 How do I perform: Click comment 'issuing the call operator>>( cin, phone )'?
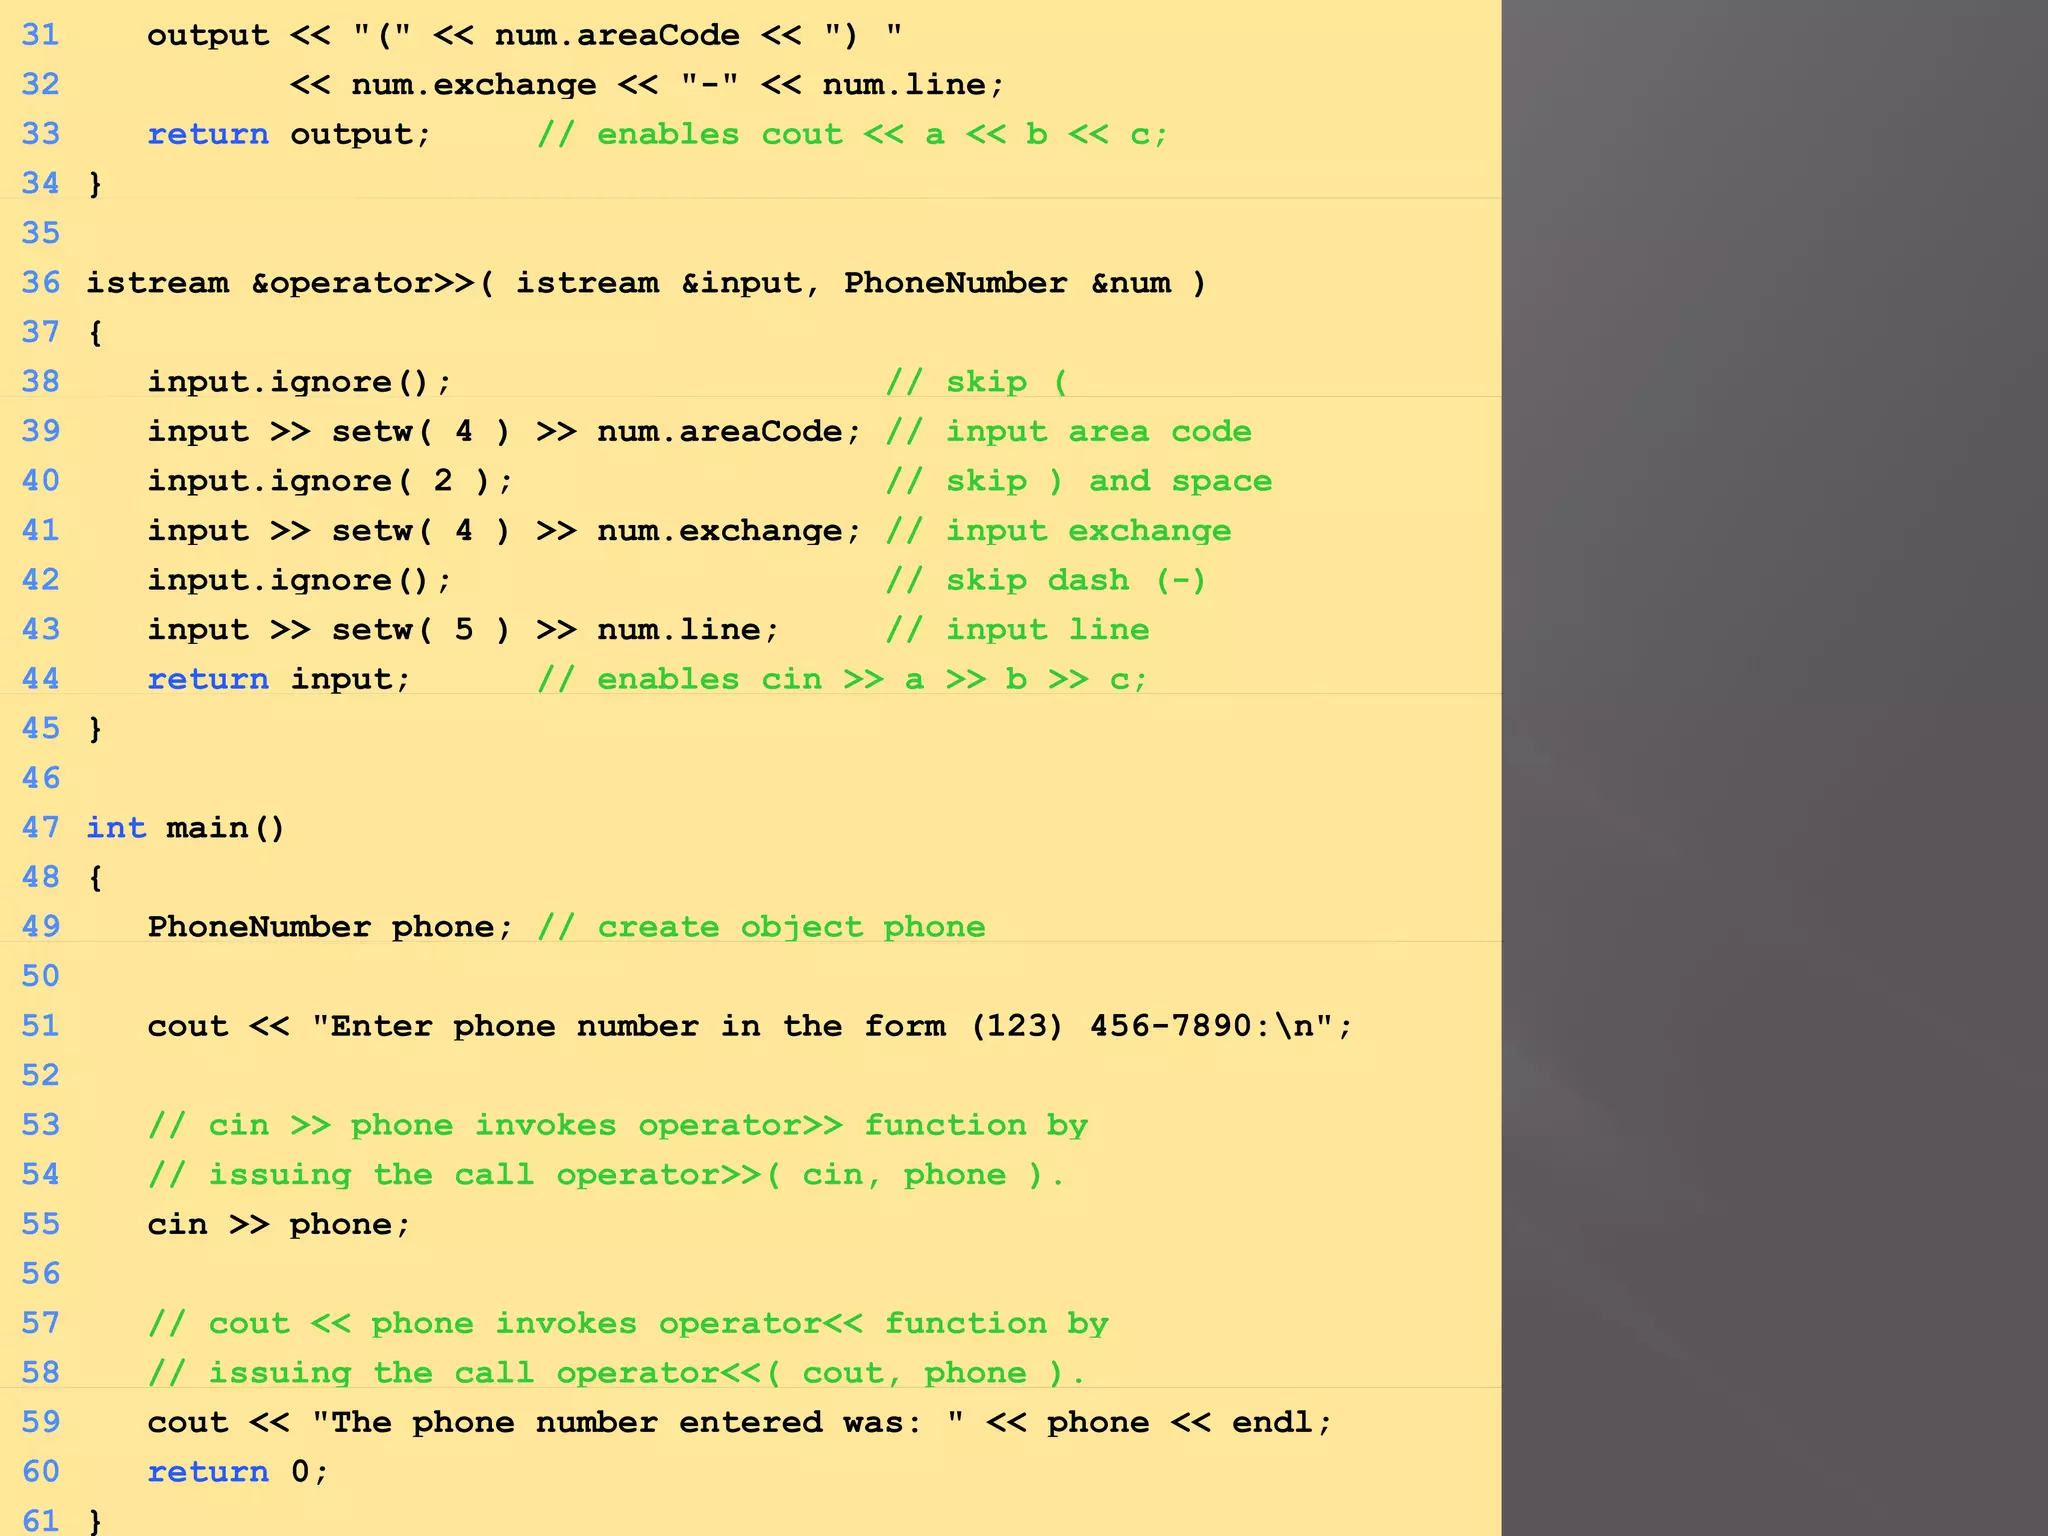(627, 1175)
